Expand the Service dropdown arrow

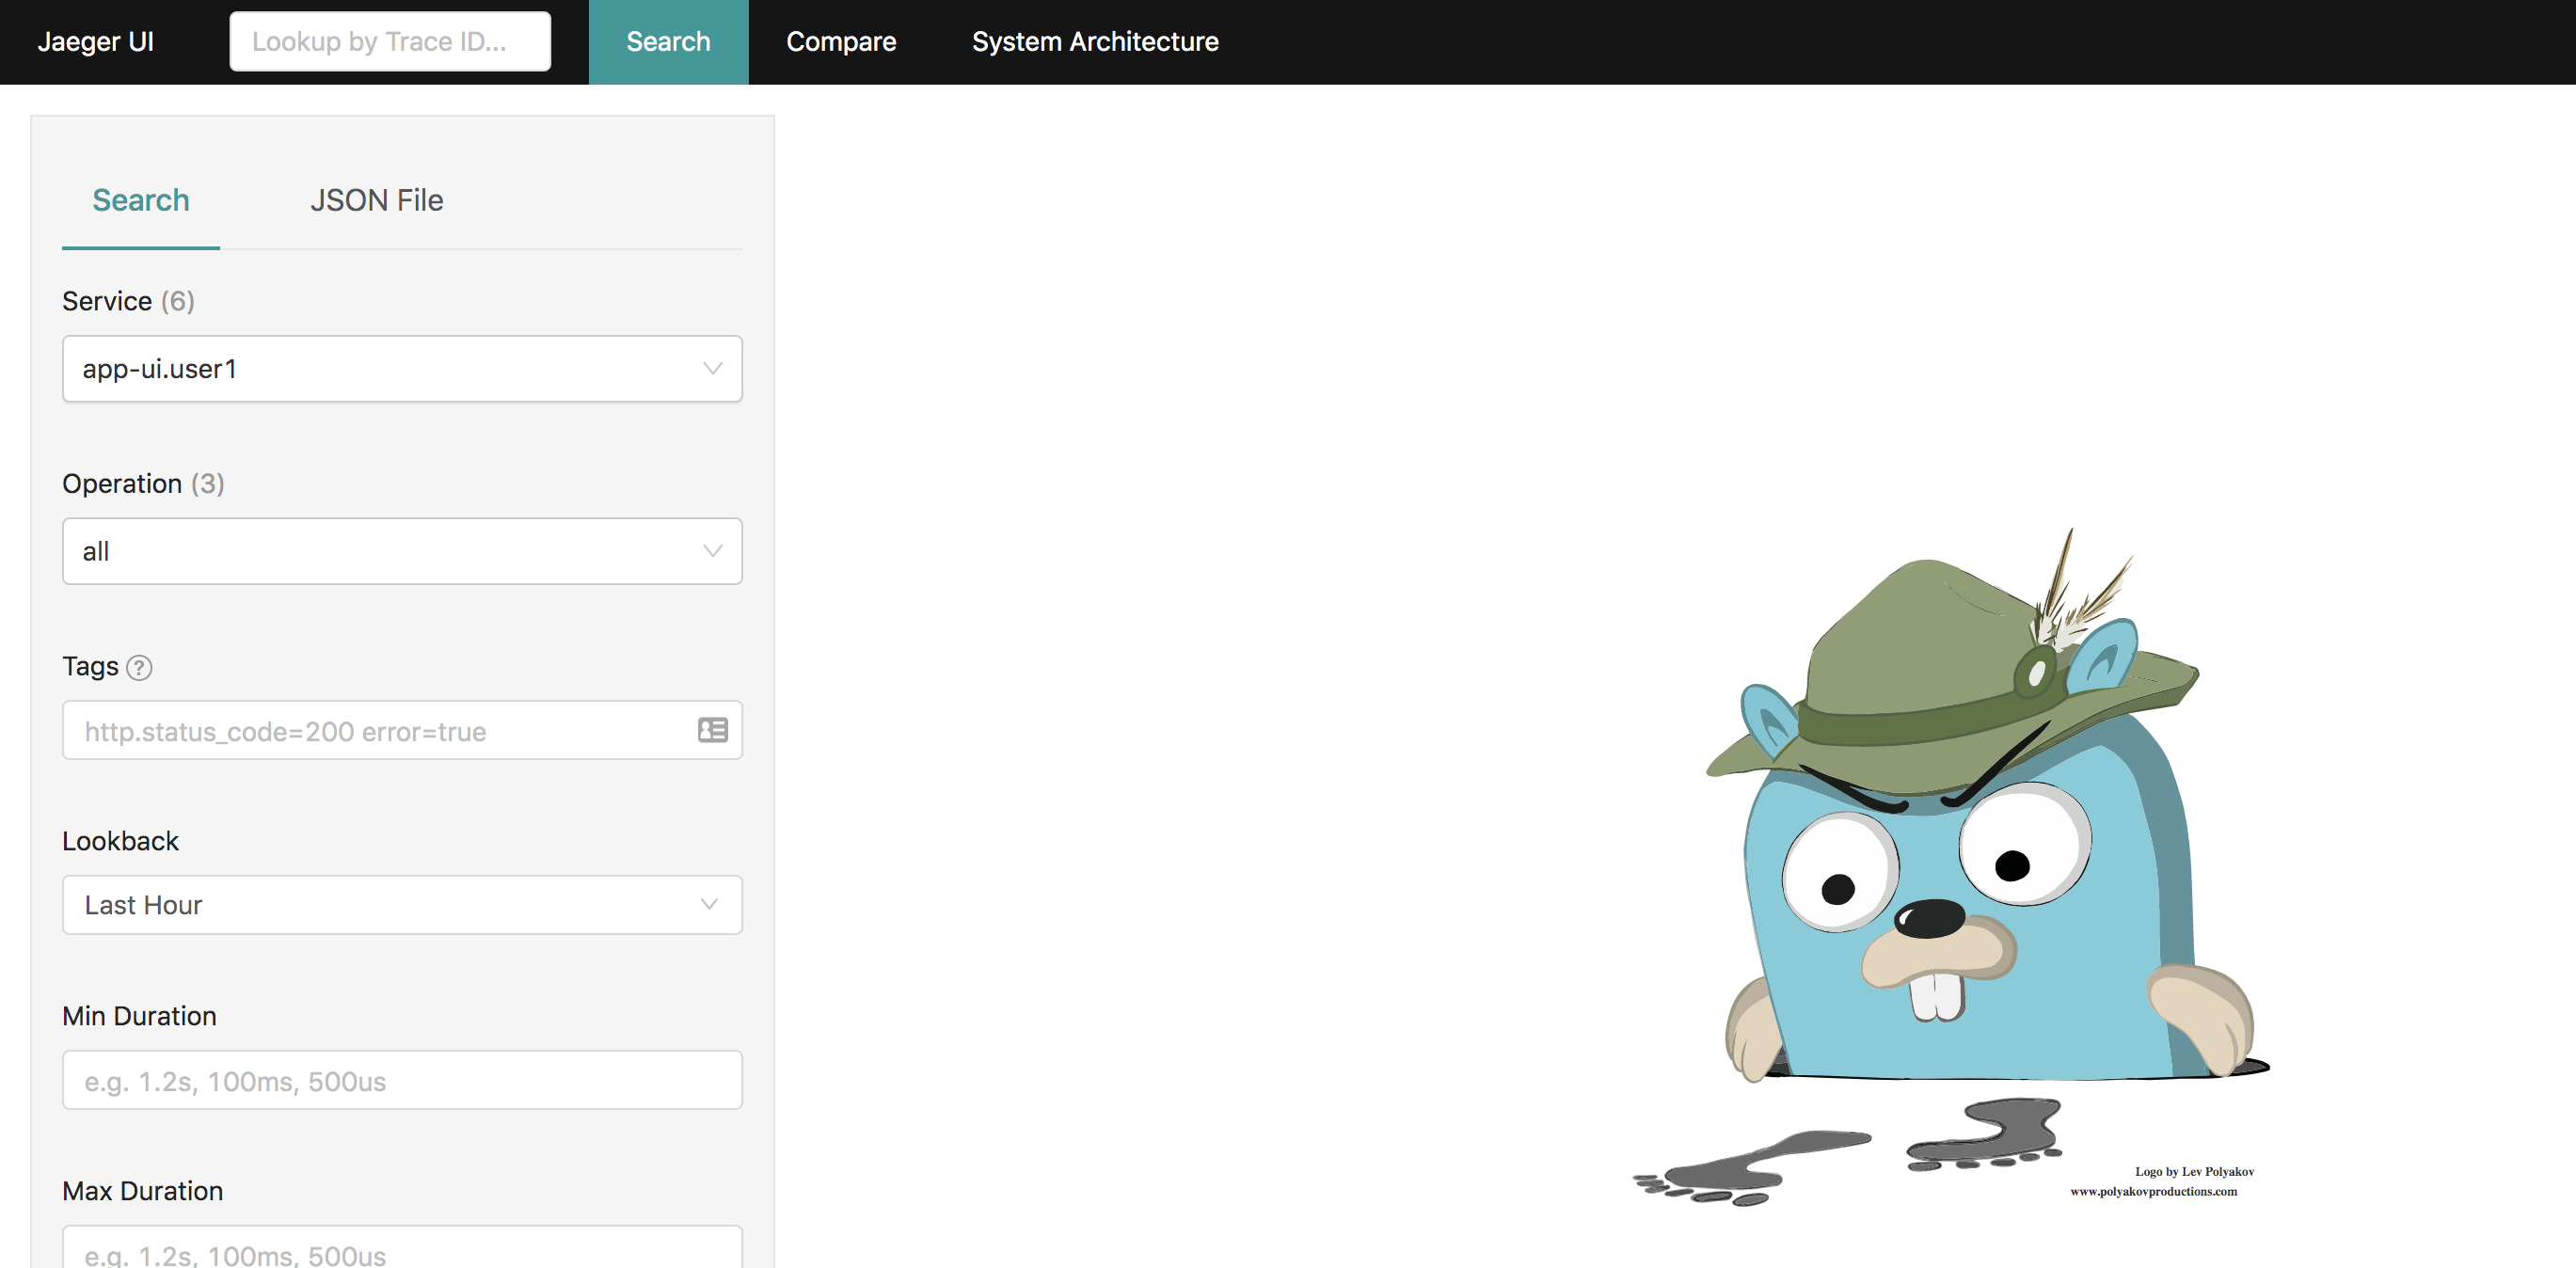712,369
